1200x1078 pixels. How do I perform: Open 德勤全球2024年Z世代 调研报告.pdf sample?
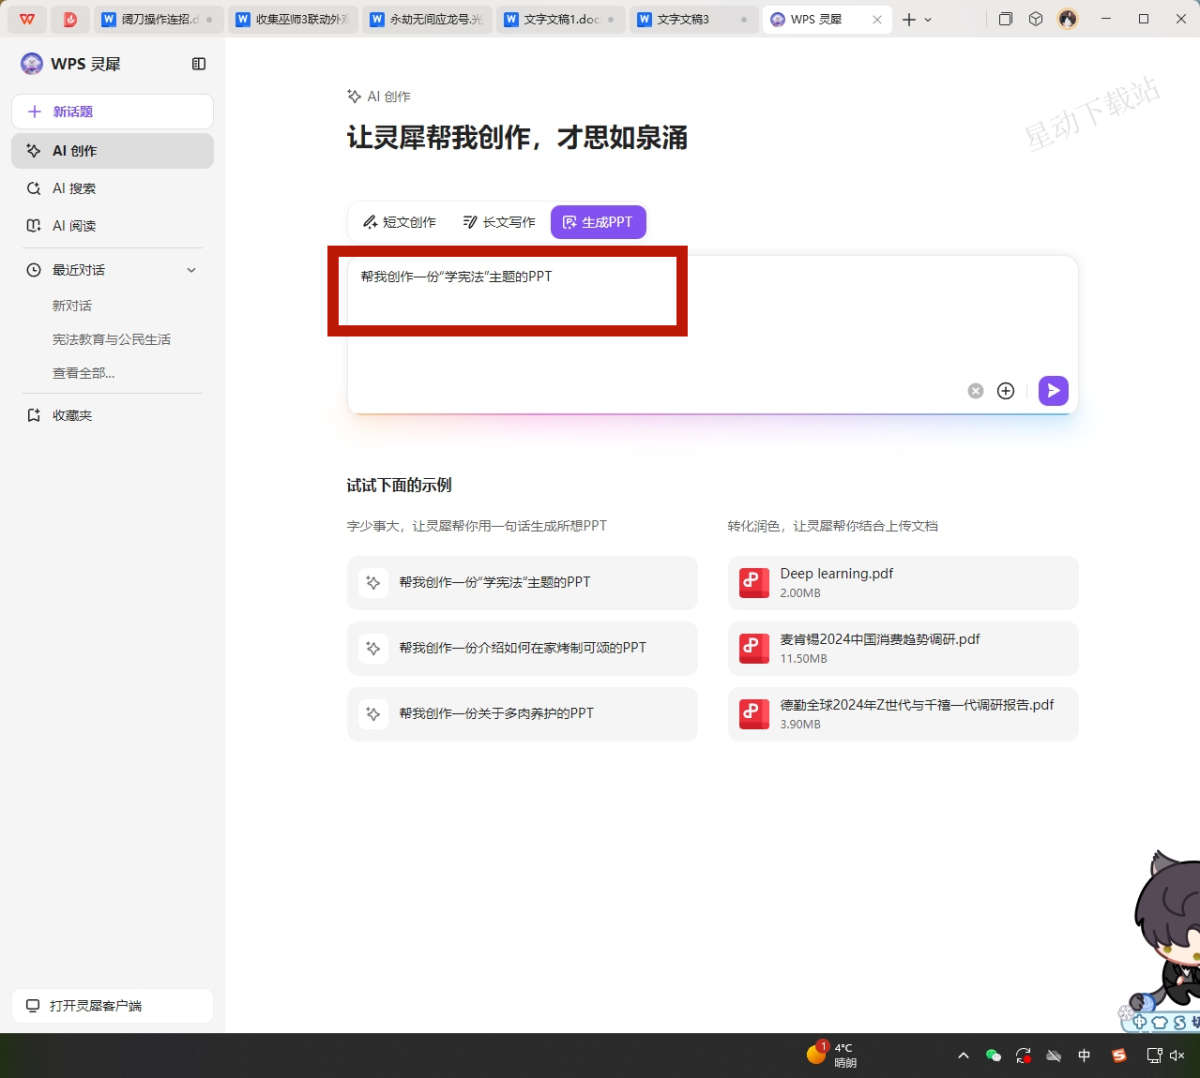(x=903, y=714)
